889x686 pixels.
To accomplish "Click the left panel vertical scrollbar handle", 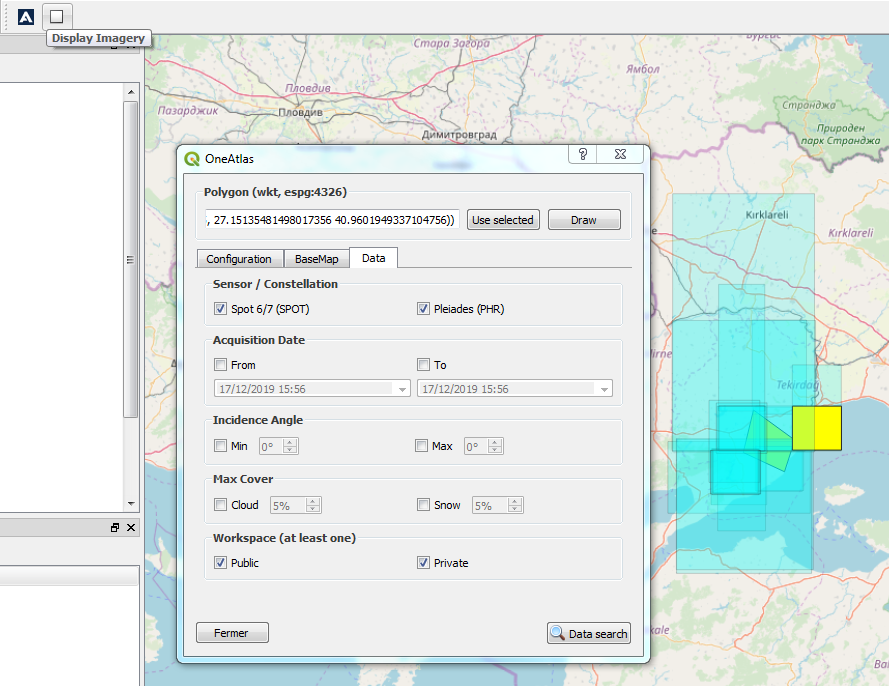I will tap(131, 259).
